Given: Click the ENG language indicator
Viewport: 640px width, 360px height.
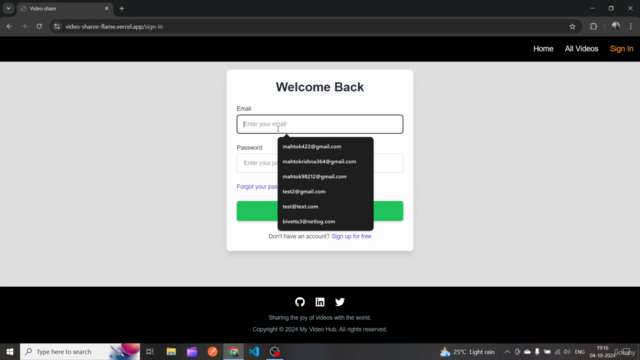Looking at the screenshot, I should click(580, 351).
